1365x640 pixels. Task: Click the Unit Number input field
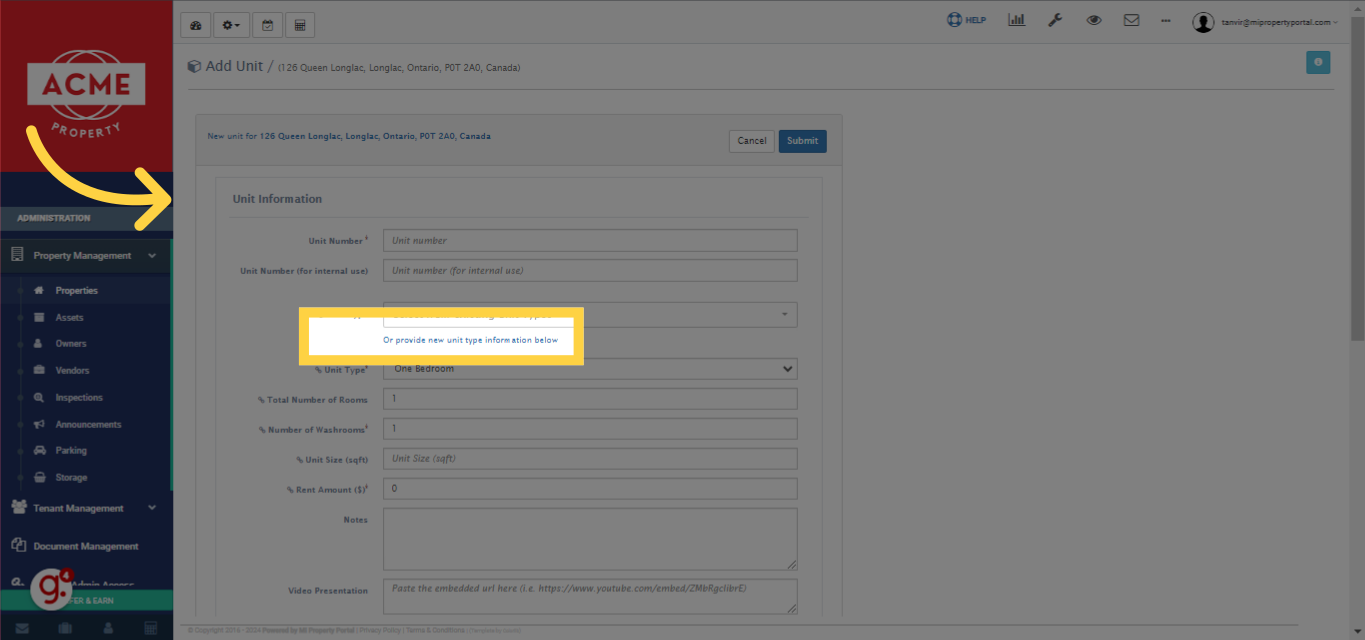point(589,240)
